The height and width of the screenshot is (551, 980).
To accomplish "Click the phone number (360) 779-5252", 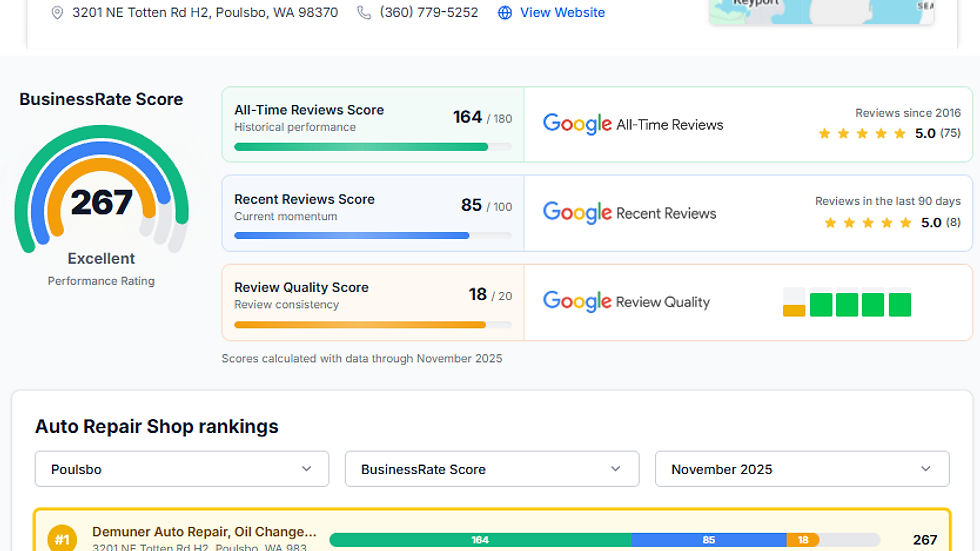I will pos(429,12).
